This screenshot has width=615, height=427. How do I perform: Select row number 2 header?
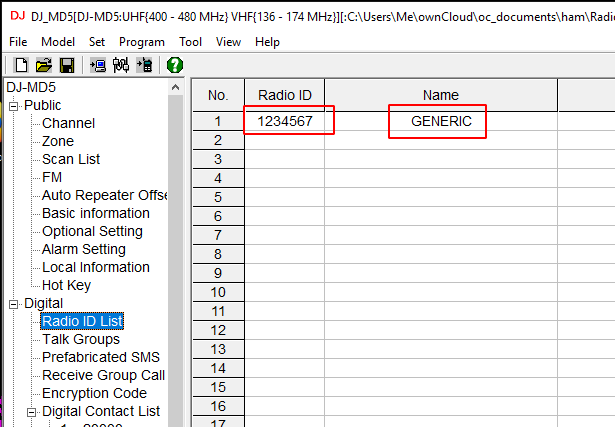218,140
